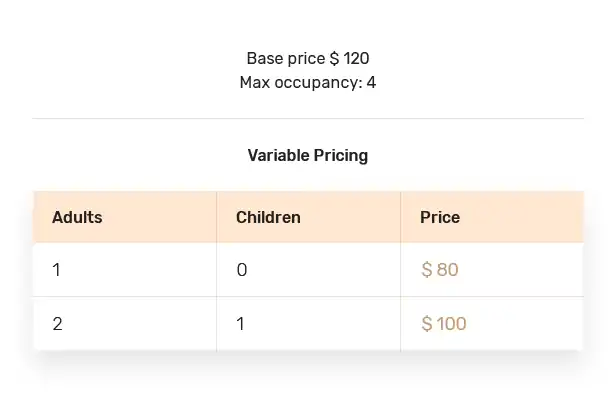The width and height of the screenshot is (616, 405).
Task: Click the Price column header
Action: click(440, 217)
